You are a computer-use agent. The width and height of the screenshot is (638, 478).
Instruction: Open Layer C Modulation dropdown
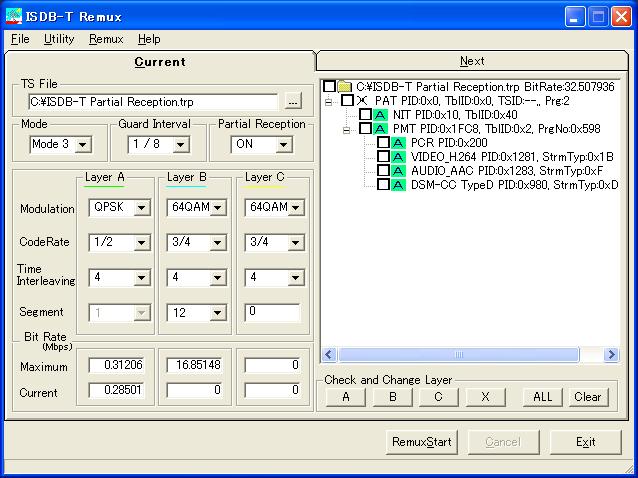point(296,207)
